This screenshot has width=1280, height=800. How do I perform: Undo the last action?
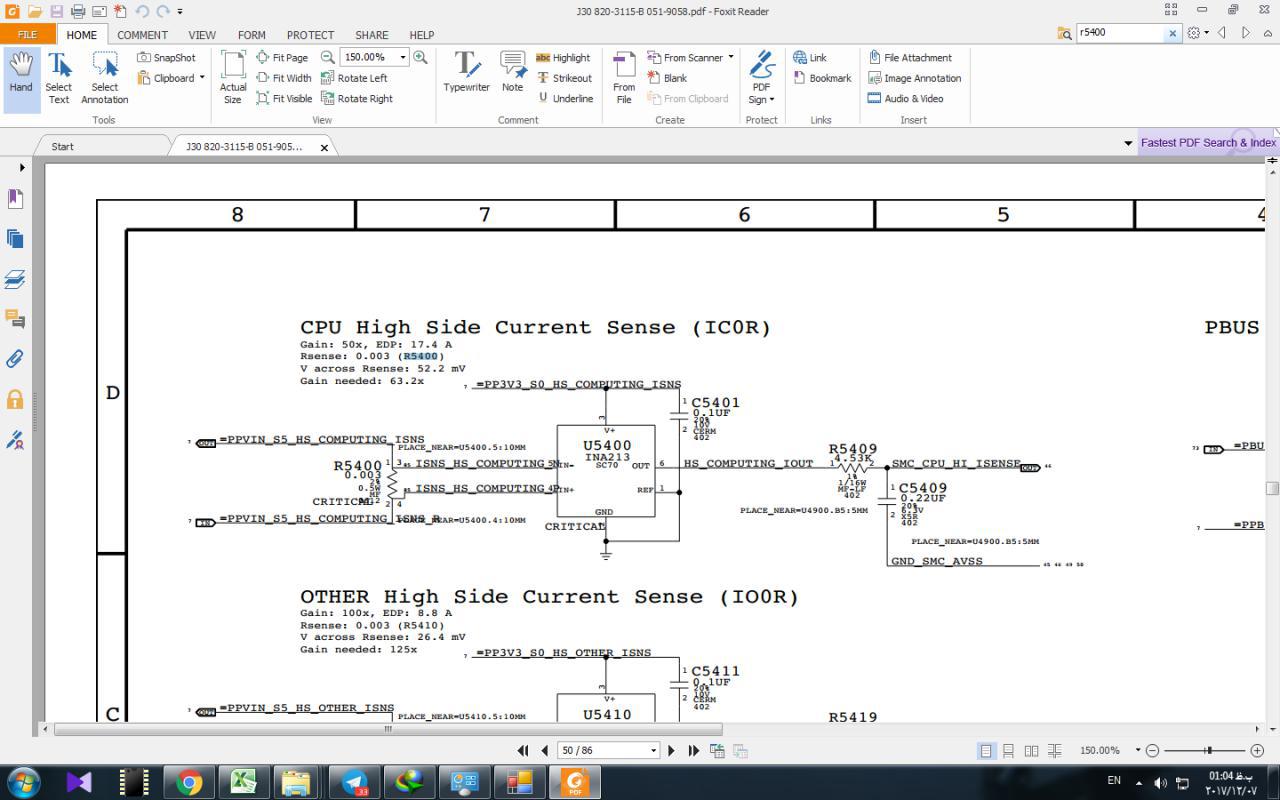142,11
